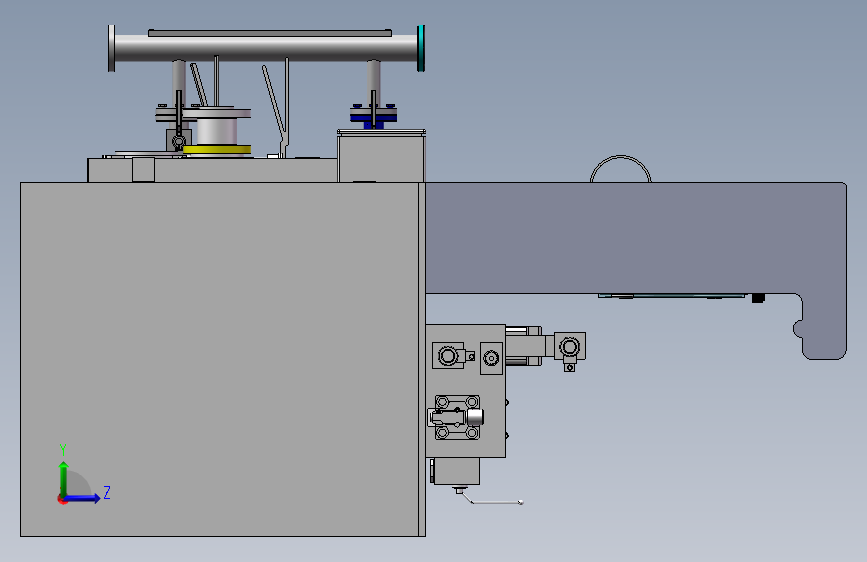The width and height of the screenshot is (867, 562).
Task: Pick the small black block under the arm
Action: (x=758, y=298)
